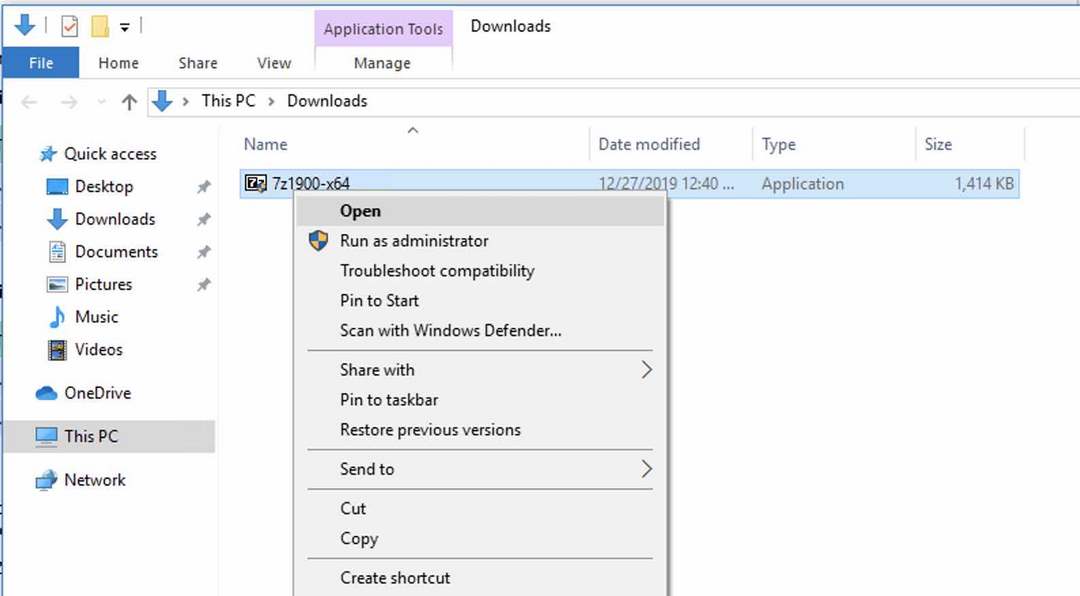This screenshot has height=596, width=1080.
Task: Go forward with the Forward arrow
Action: pyautogui.click(x=69, y=102)
